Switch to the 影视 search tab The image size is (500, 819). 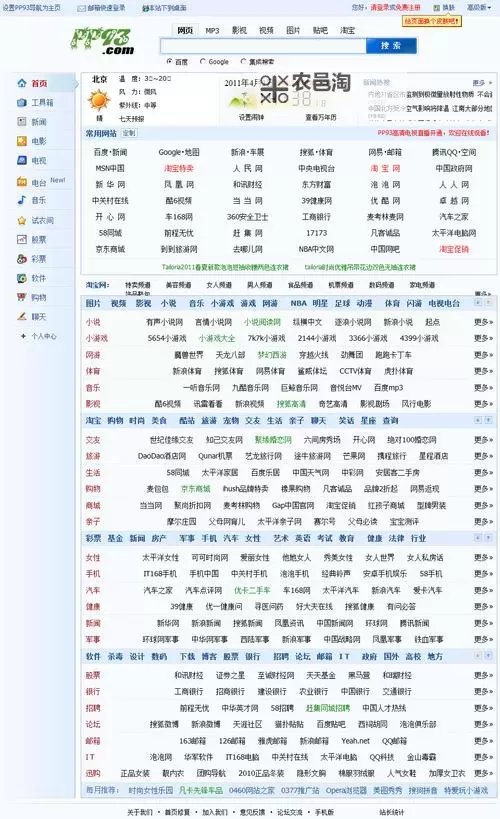click(239, 31)
